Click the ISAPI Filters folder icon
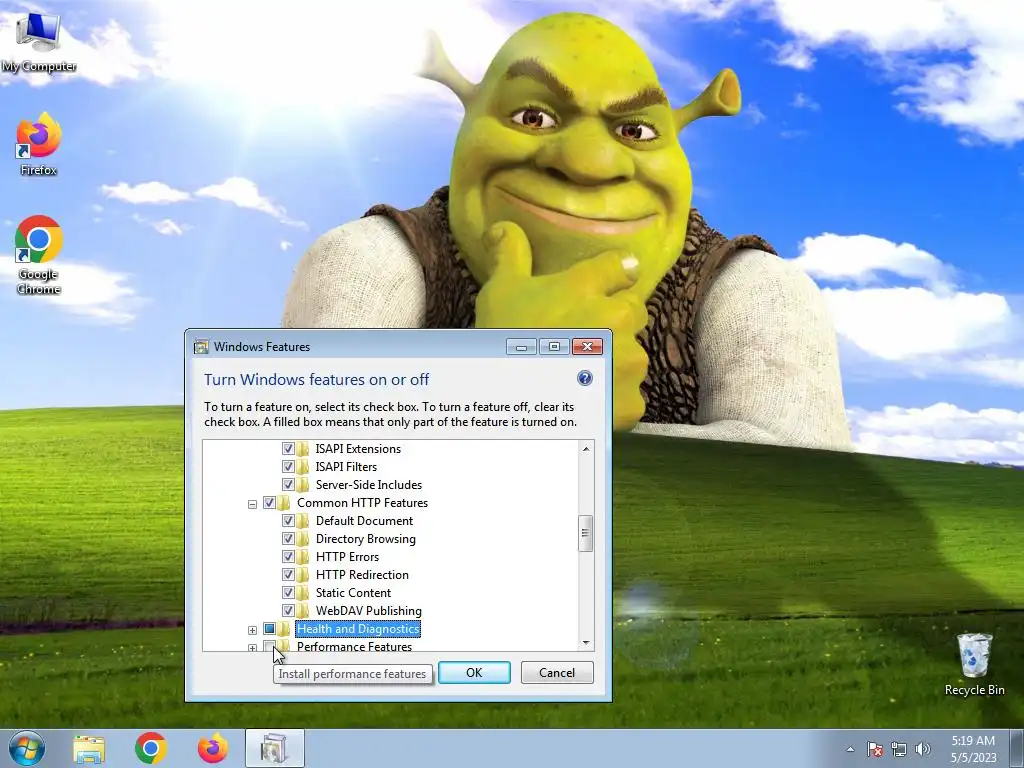This screenshot has height=768, width=1024. pos(303,466)
